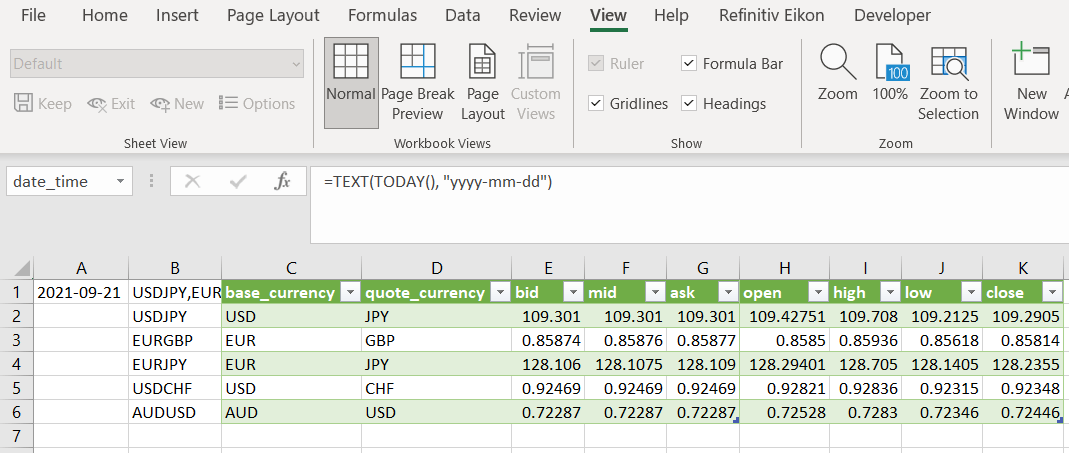Open the Data ribbon tab
Image resolution: width=1069 pixels, height=453 pixels.
pos(462,15)
